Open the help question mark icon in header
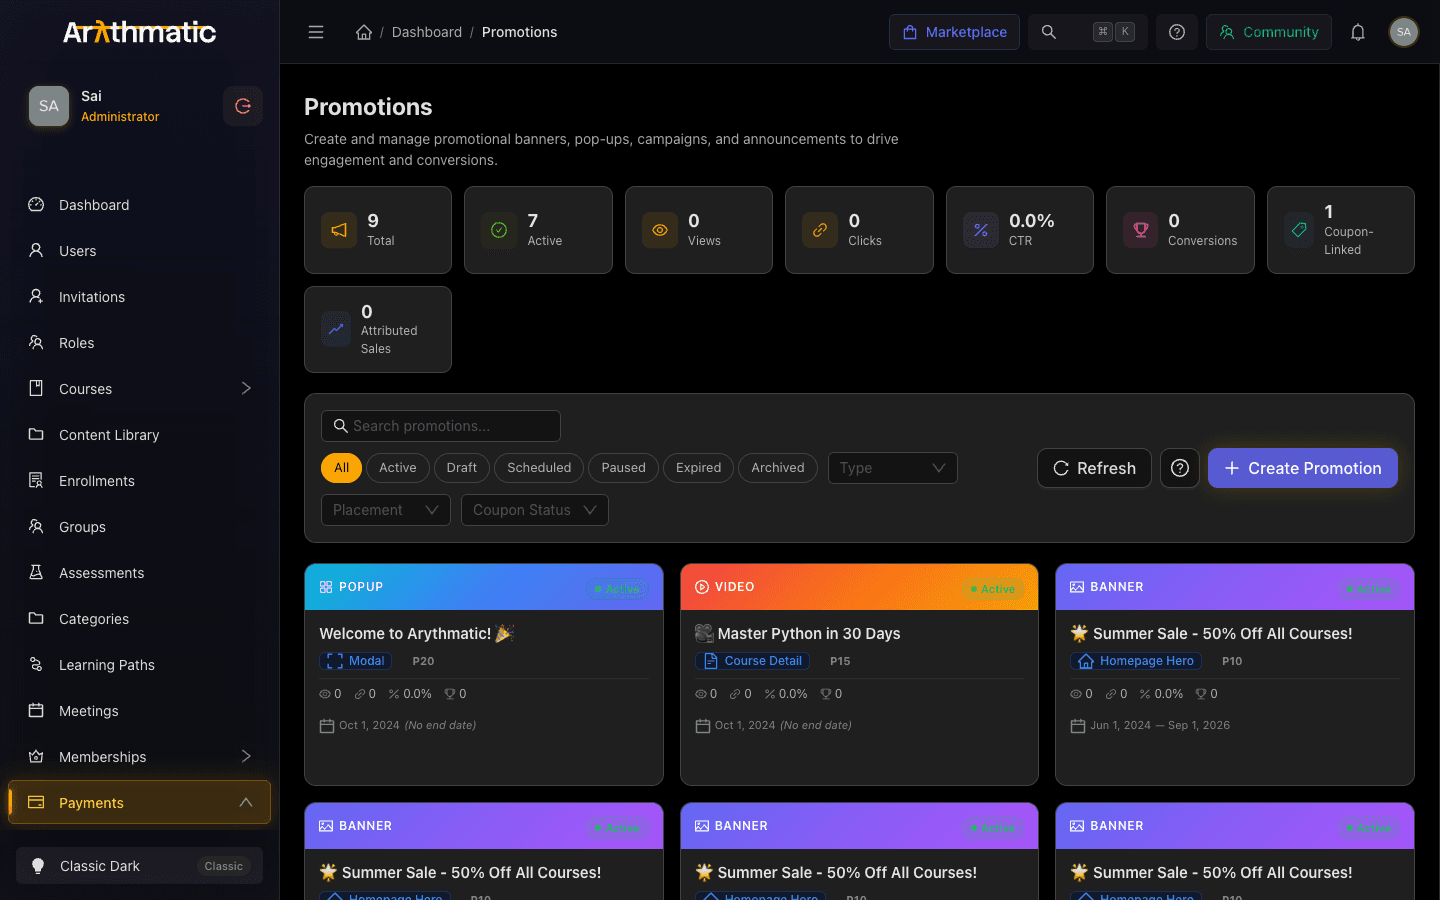The width and height of the screenshot is (1440, 900). [1177, 32]
